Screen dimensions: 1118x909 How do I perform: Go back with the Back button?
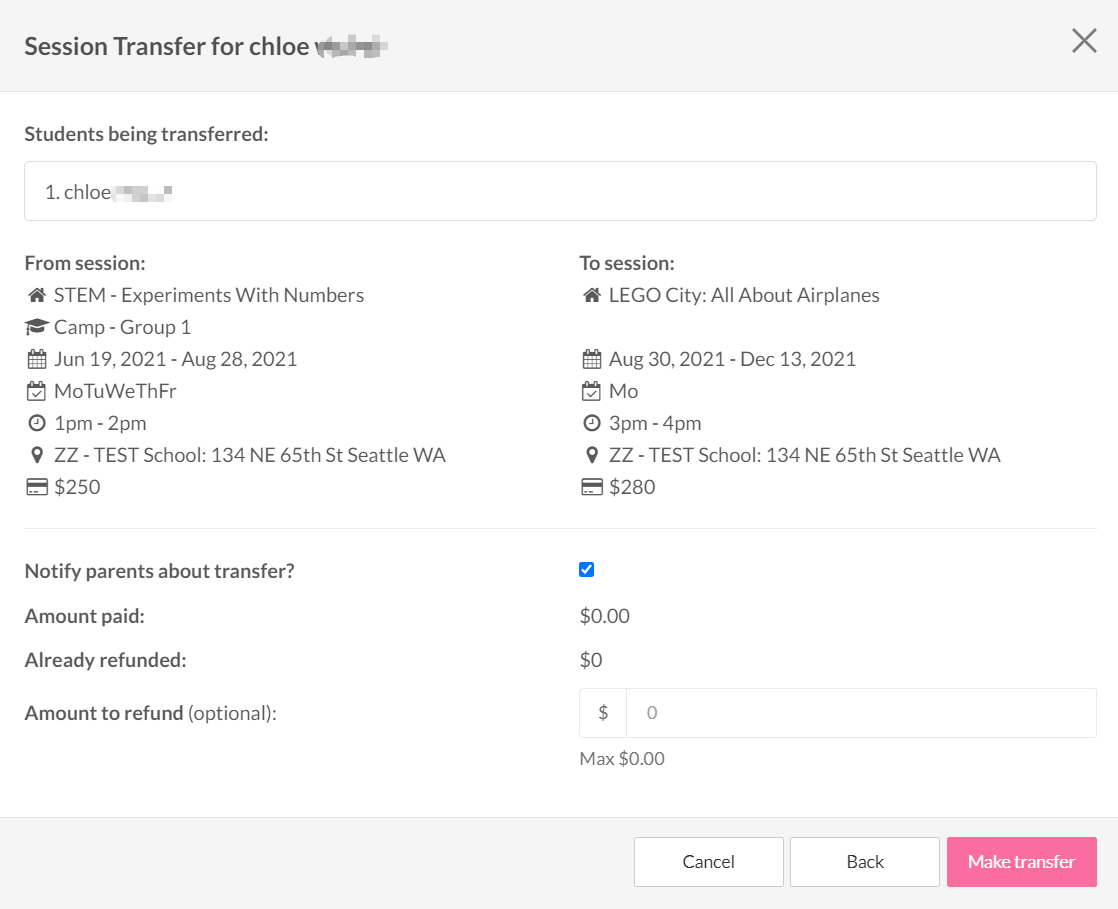(865, 862)
